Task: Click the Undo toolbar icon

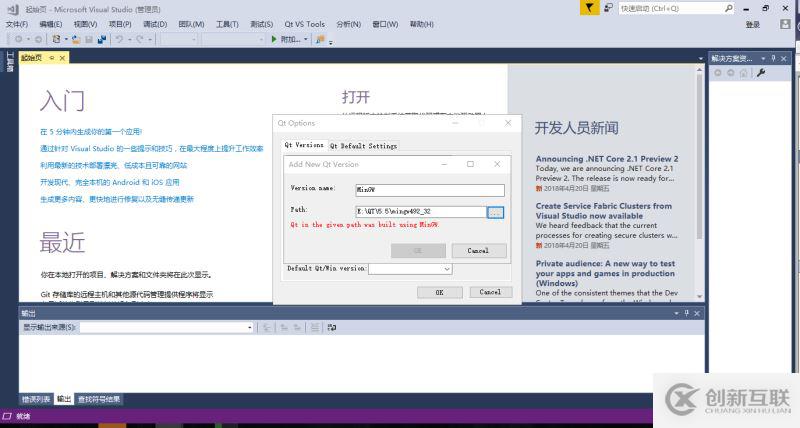Action: (119, 39)
